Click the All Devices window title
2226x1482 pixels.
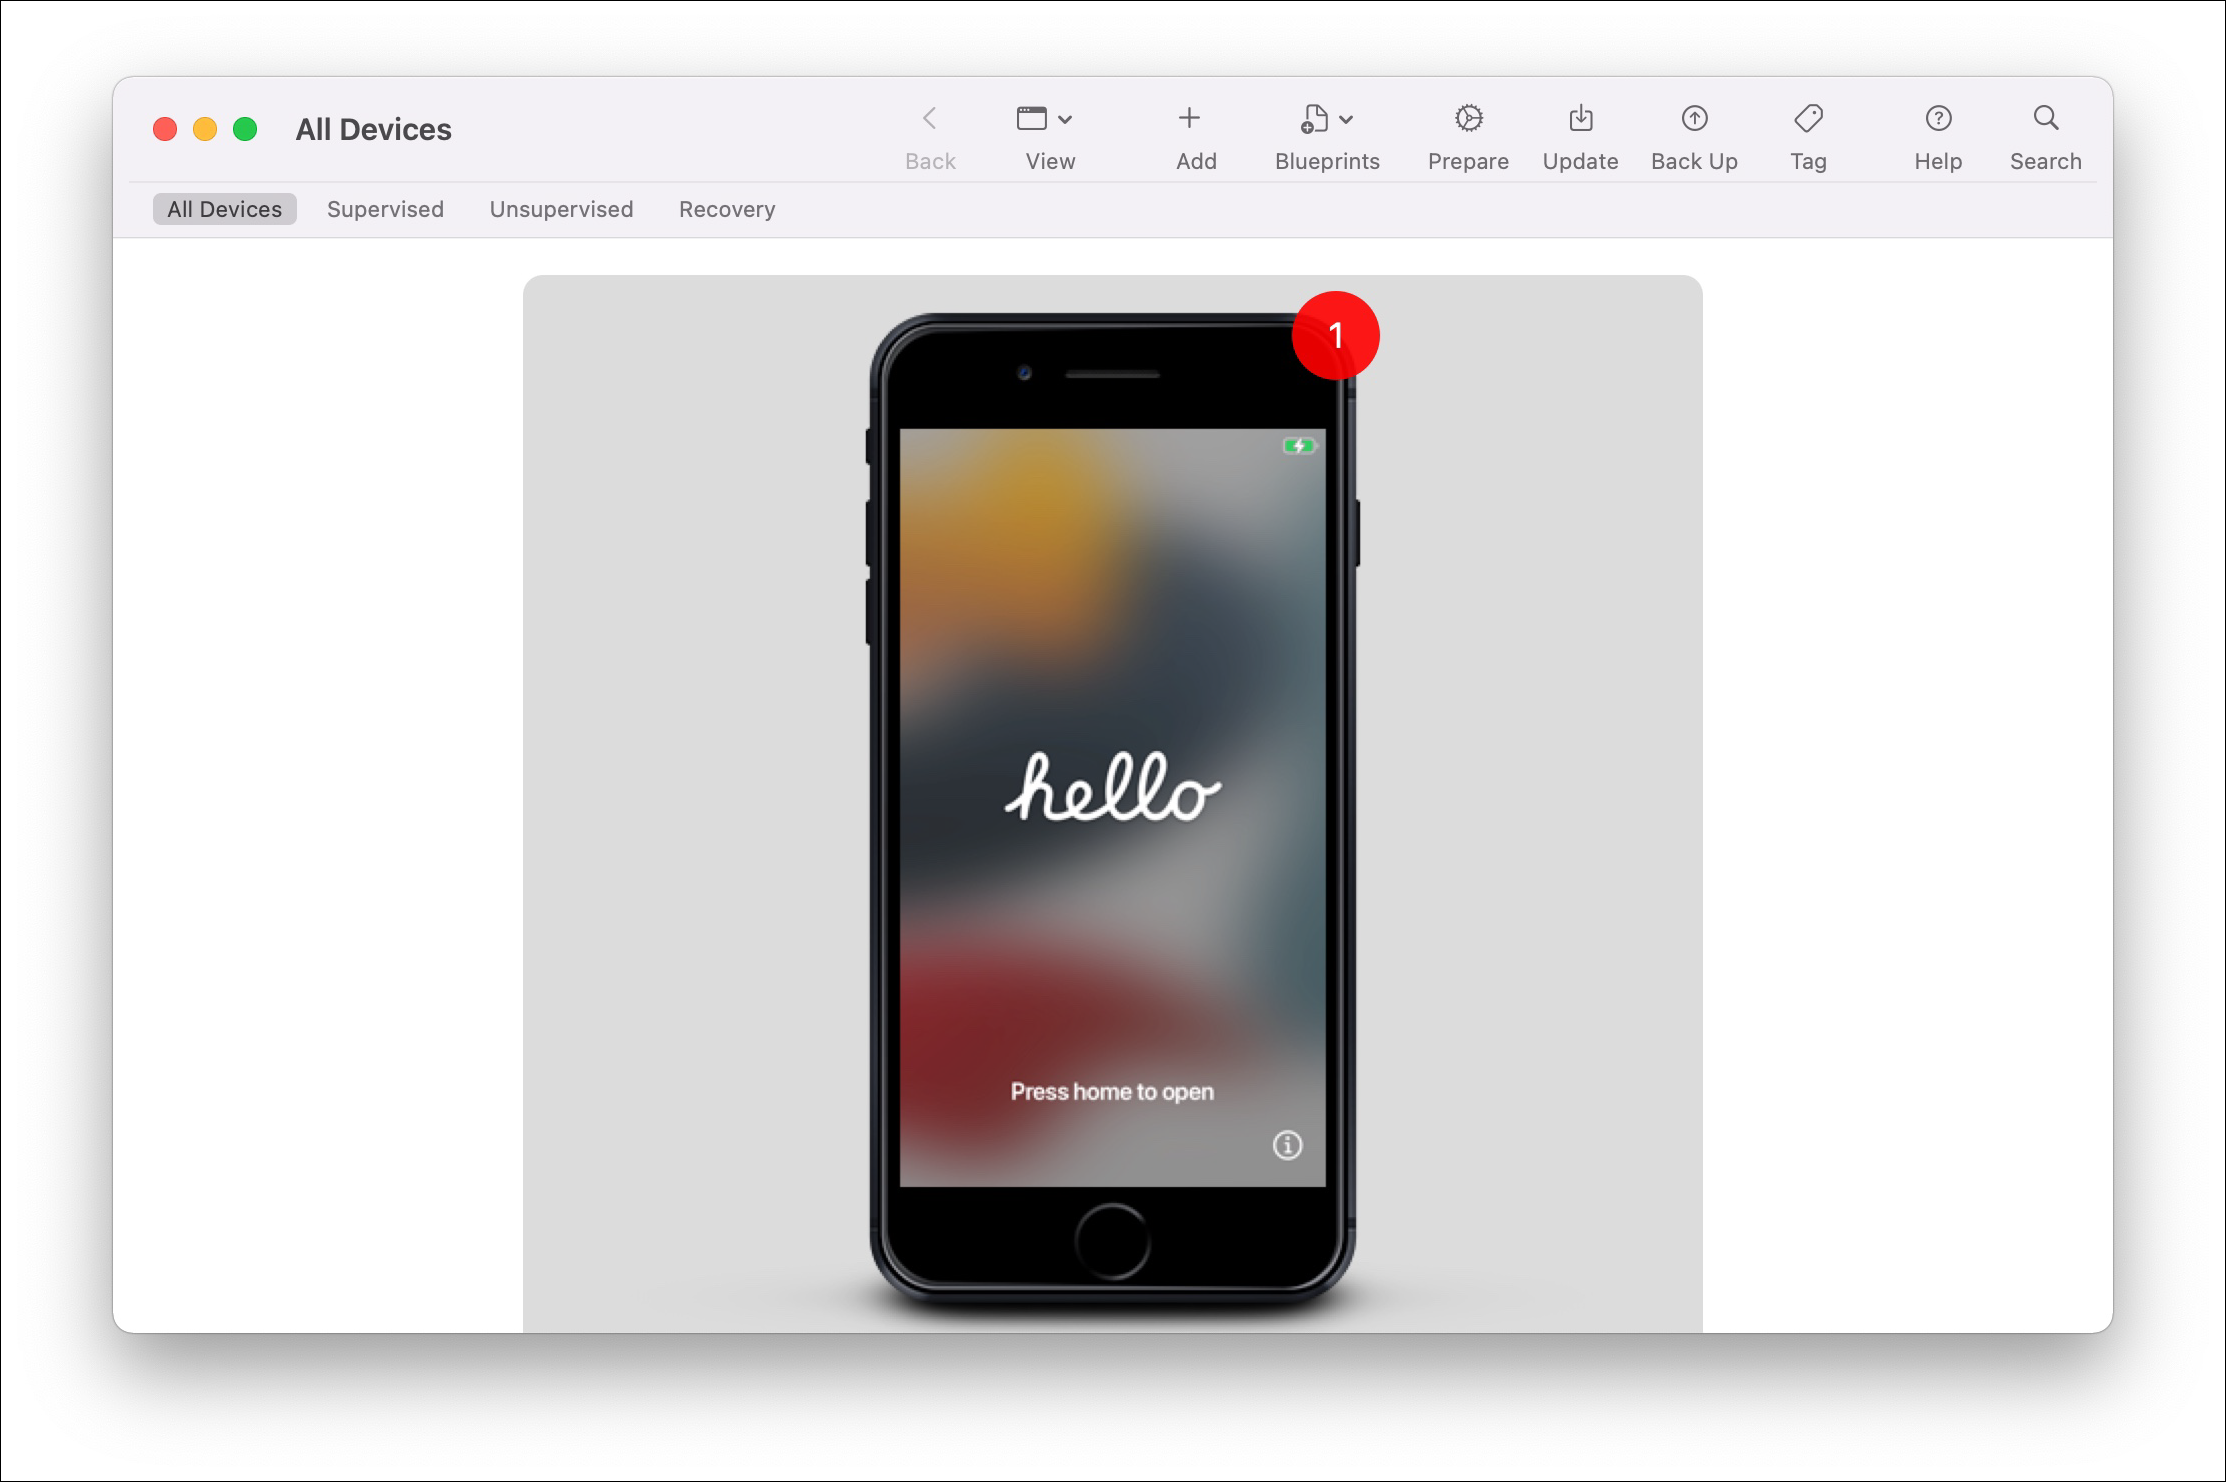tap(374, 129)
